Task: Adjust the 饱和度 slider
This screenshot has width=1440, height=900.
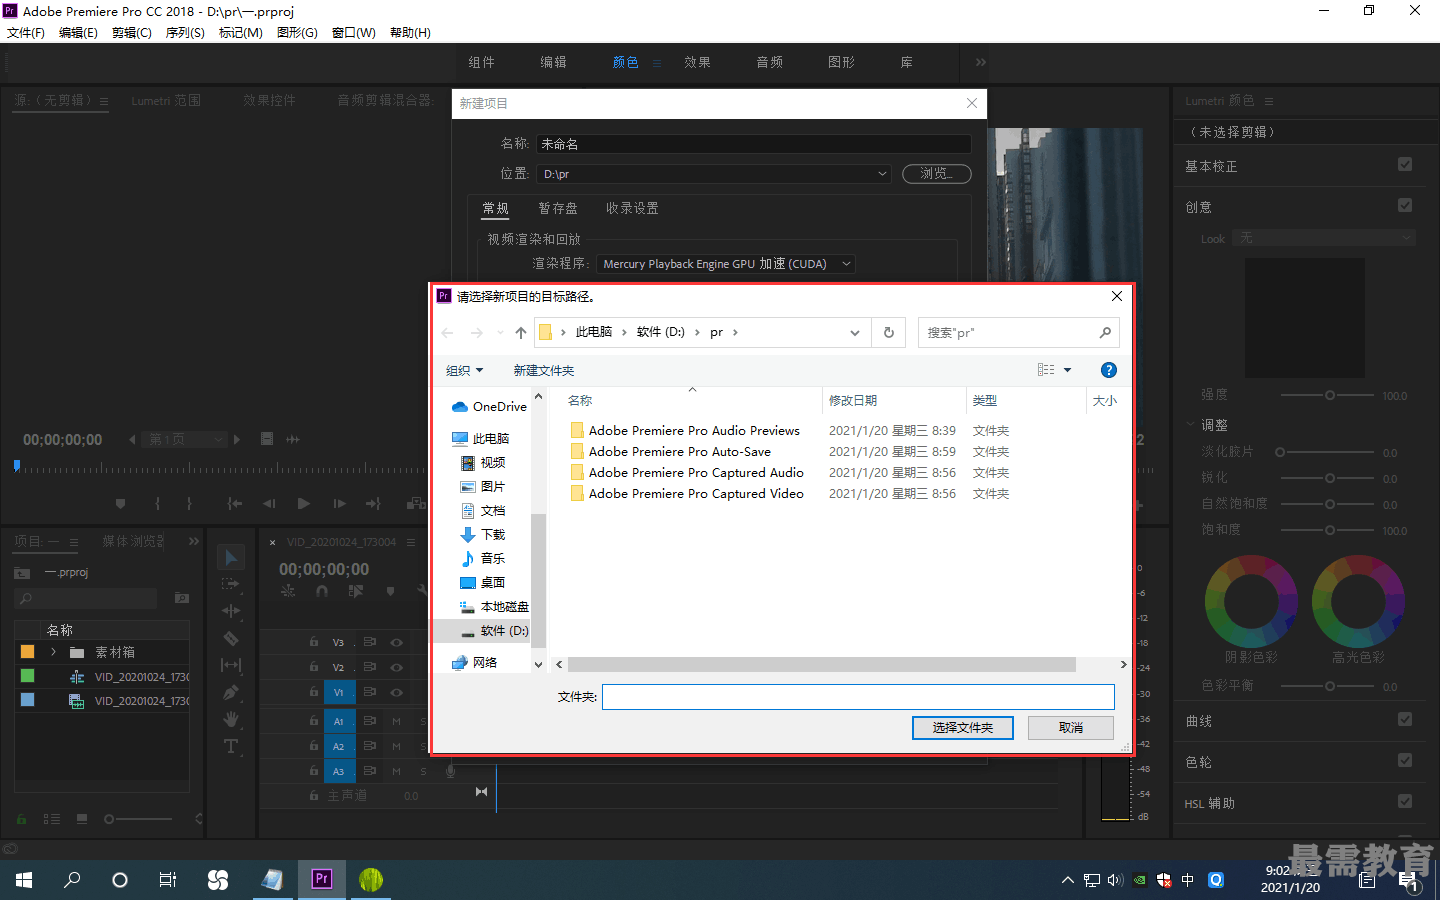Action: (x=1329, y=530)
